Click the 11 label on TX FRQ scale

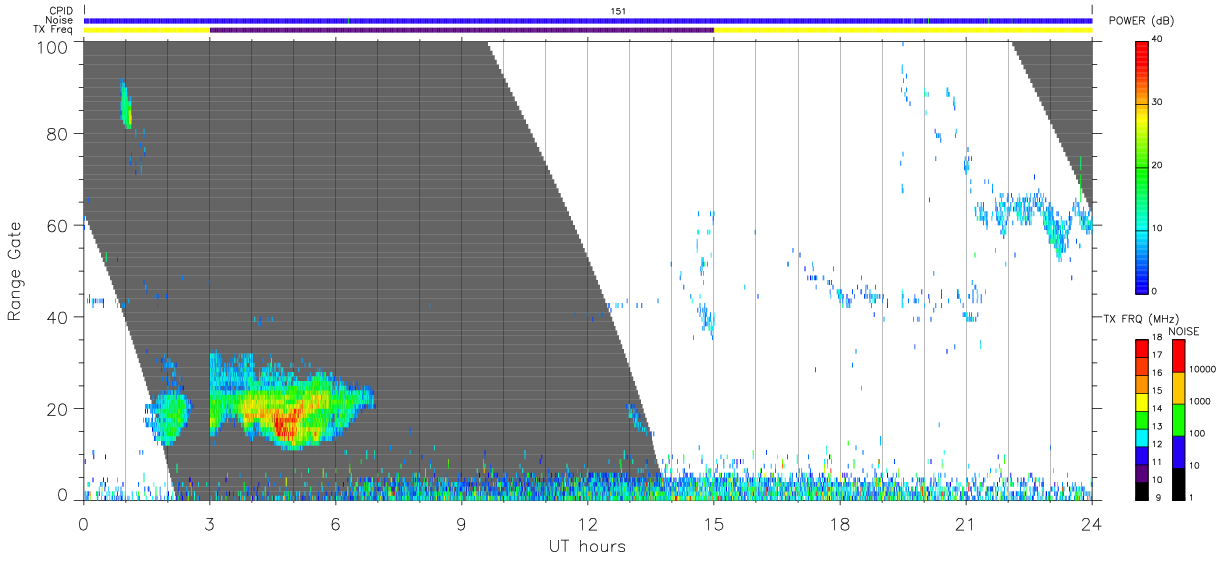[1157, 462]
